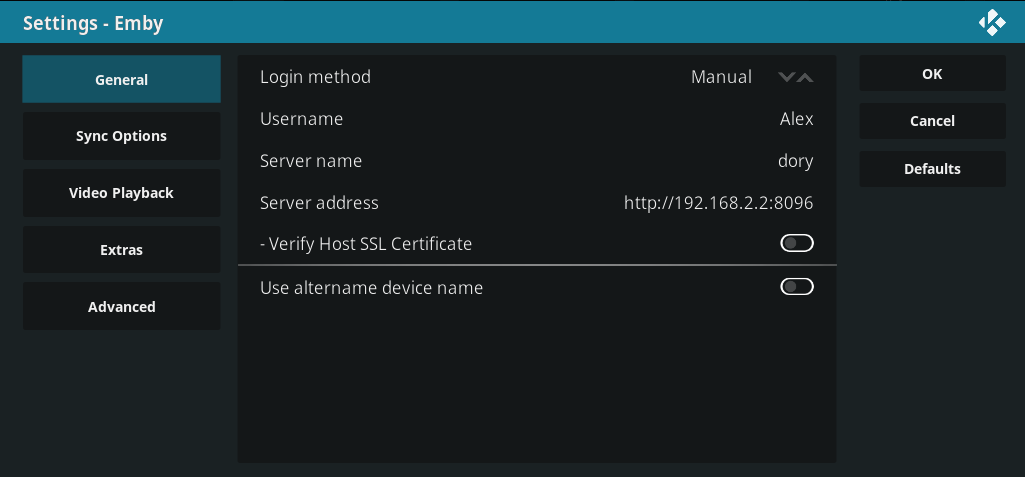Image resolution: width=1025 pixels, height=477 pixels.
Task: Click the Cancel button
Action: [x=932, y=121]
